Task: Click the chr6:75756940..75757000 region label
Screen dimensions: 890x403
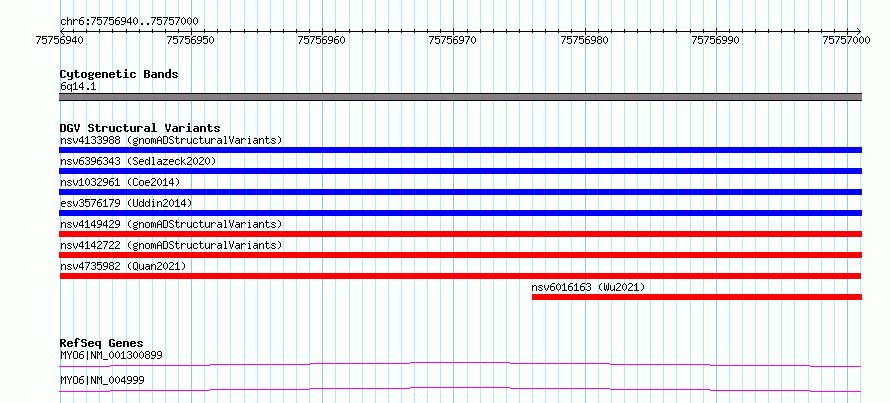Action: click(129, 22)
